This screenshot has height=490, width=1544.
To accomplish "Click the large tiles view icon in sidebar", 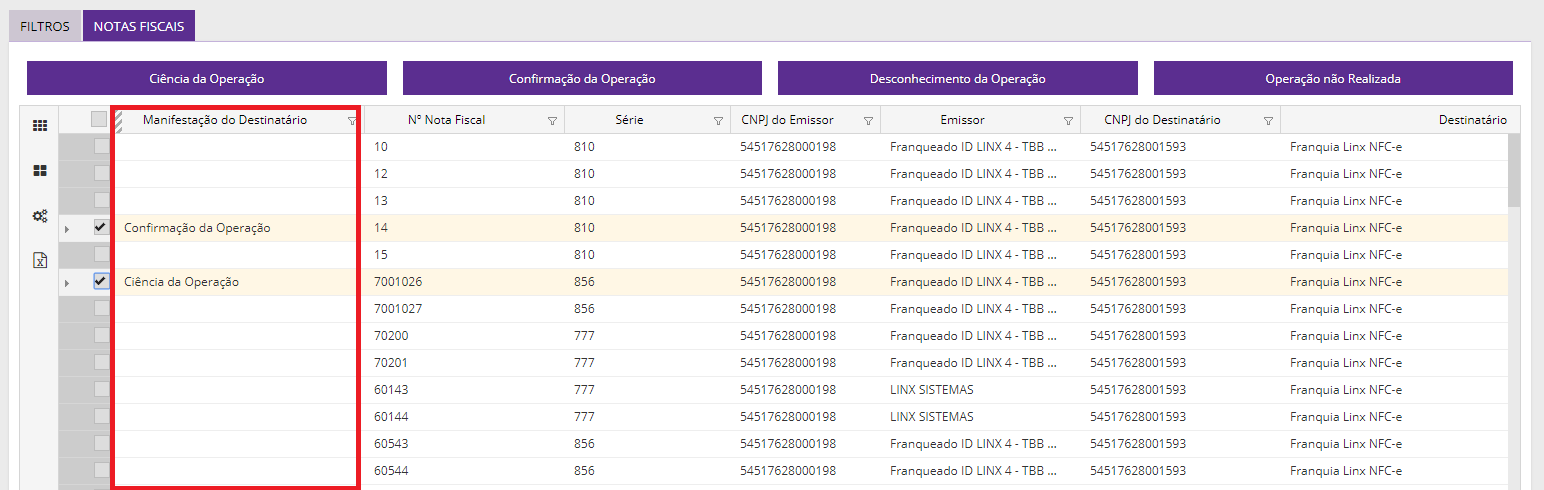I will 40,171.
